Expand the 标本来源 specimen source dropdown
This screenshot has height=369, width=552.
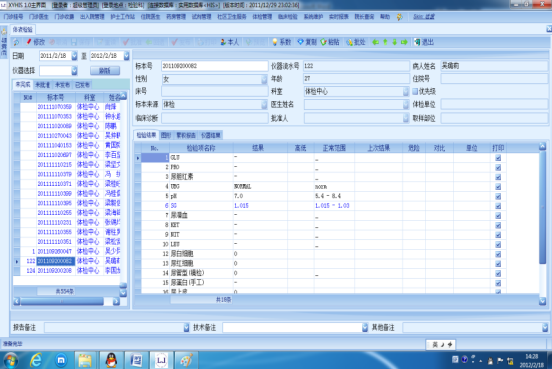(264, 105)
